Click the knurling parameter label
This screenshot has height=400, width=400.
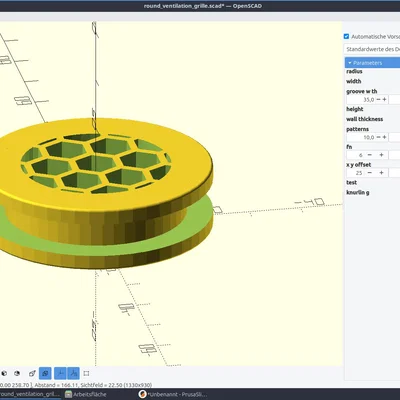(358, 192)
